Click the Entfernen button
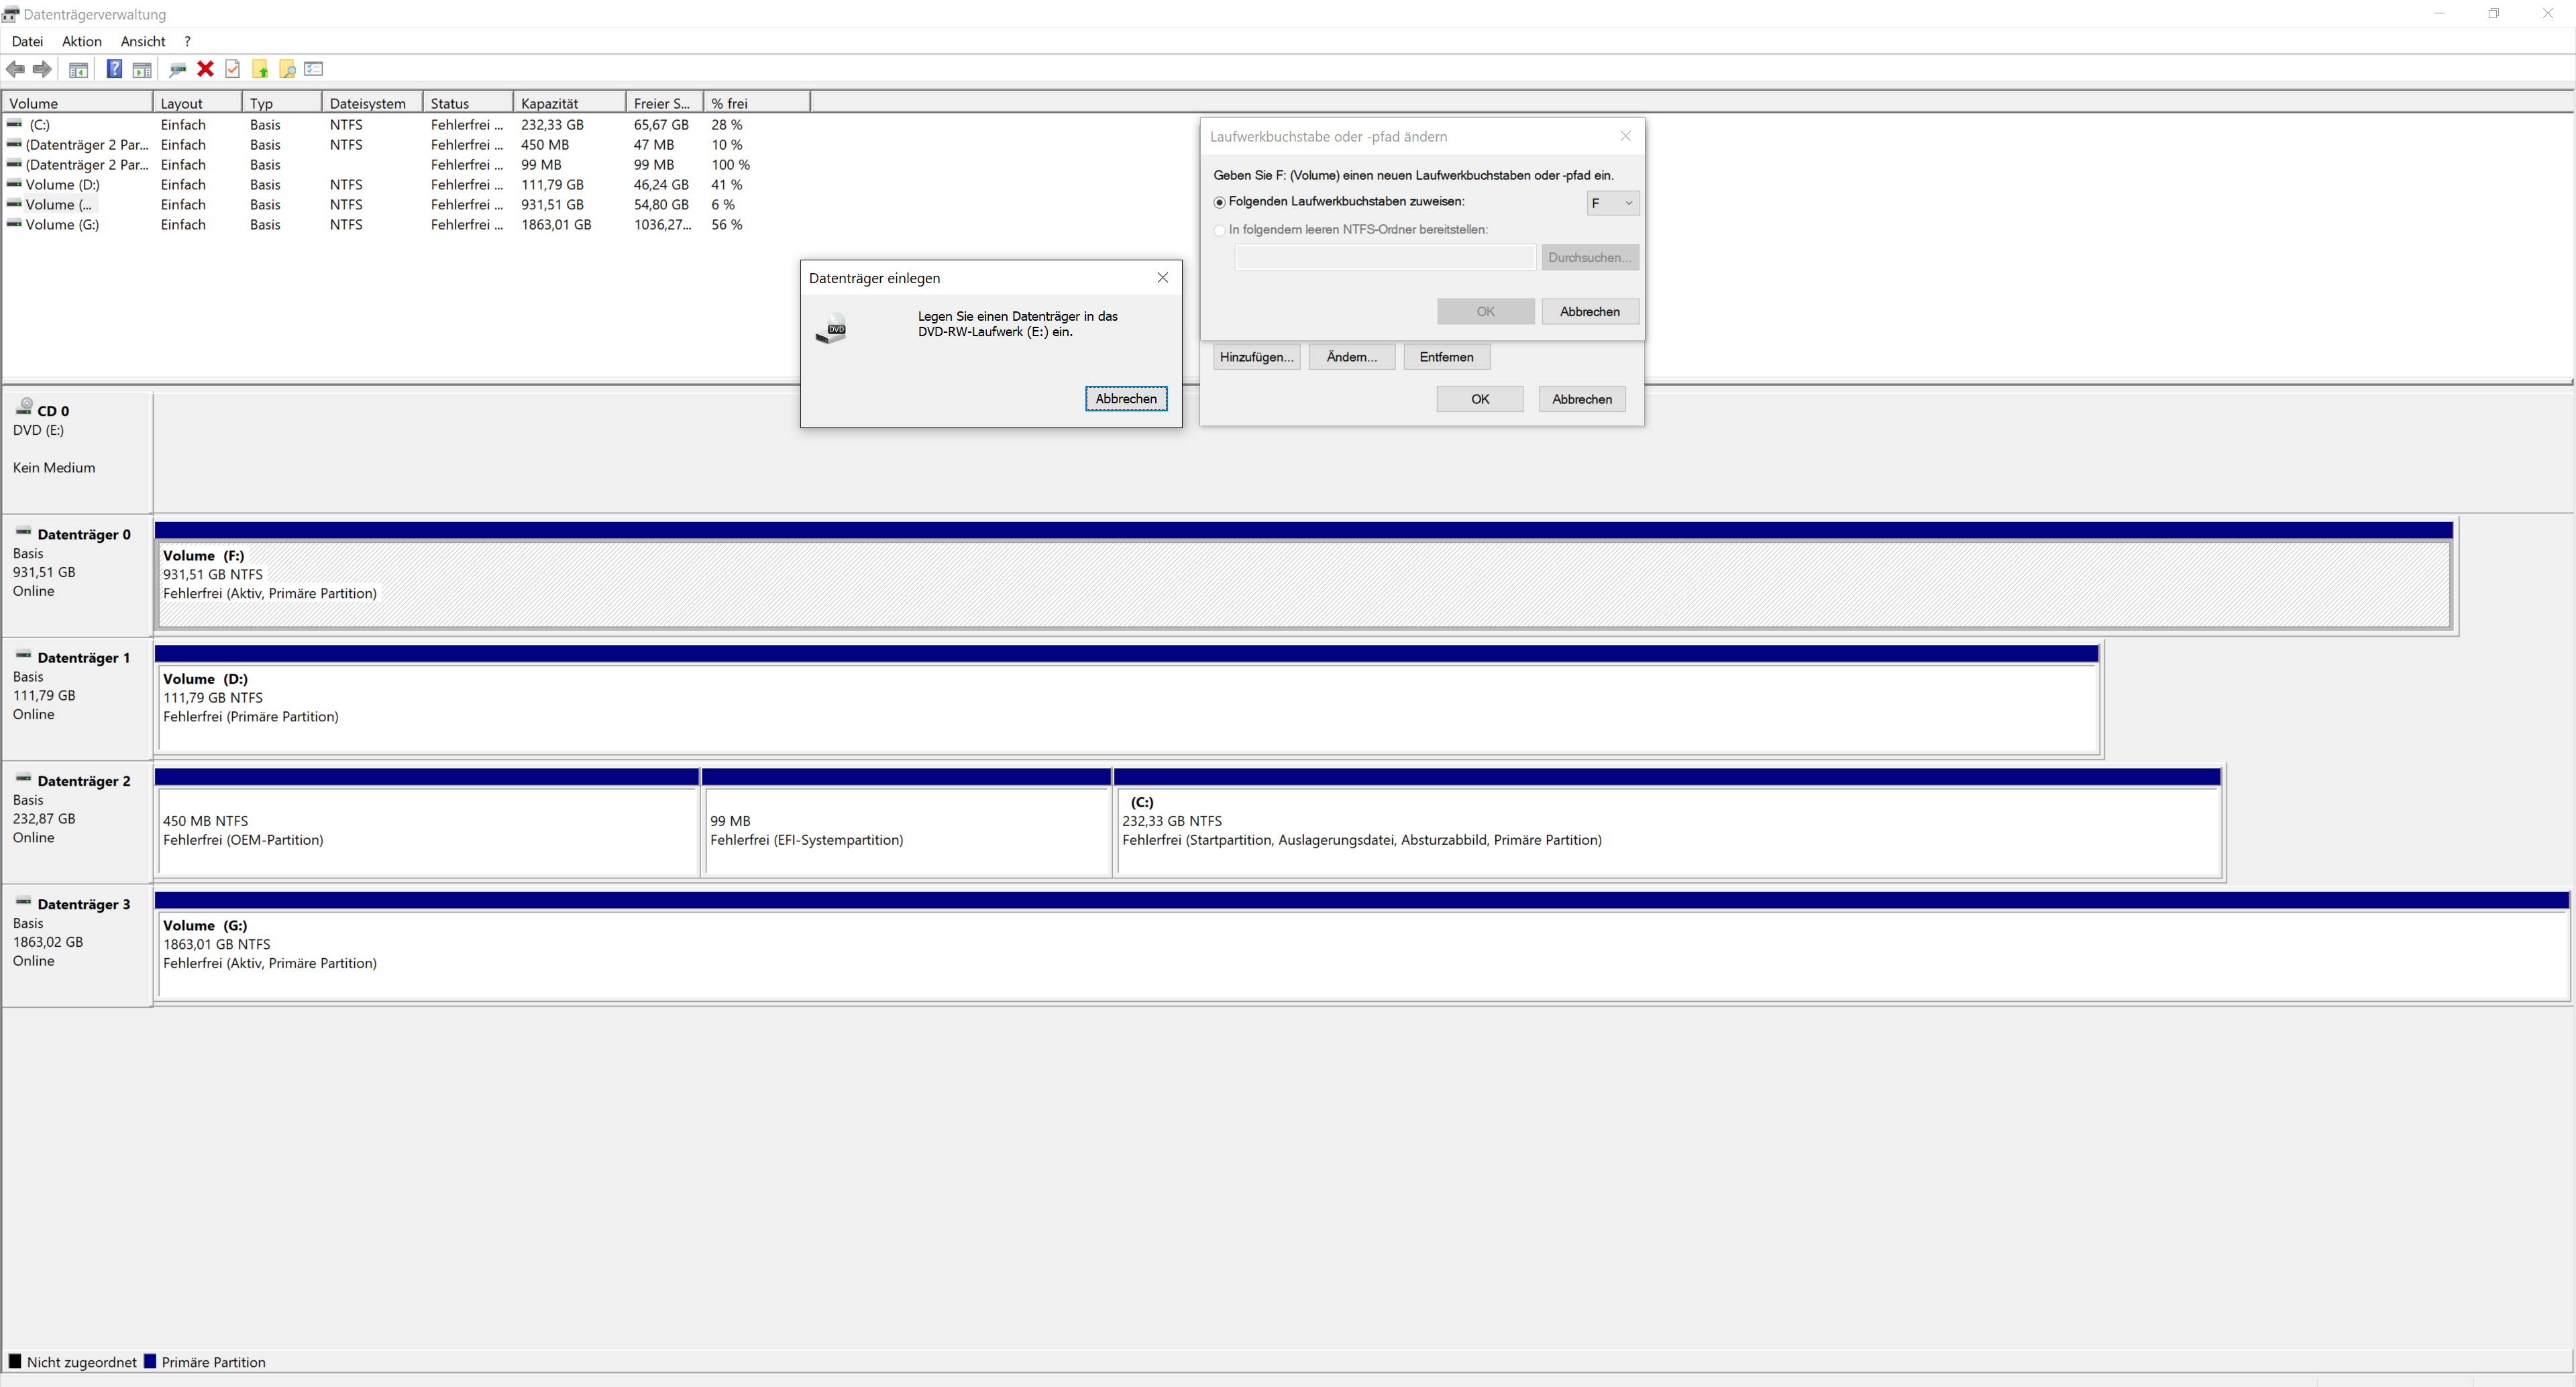The width and height of the screenshot is (2576, 1387). click(1446, 357)
